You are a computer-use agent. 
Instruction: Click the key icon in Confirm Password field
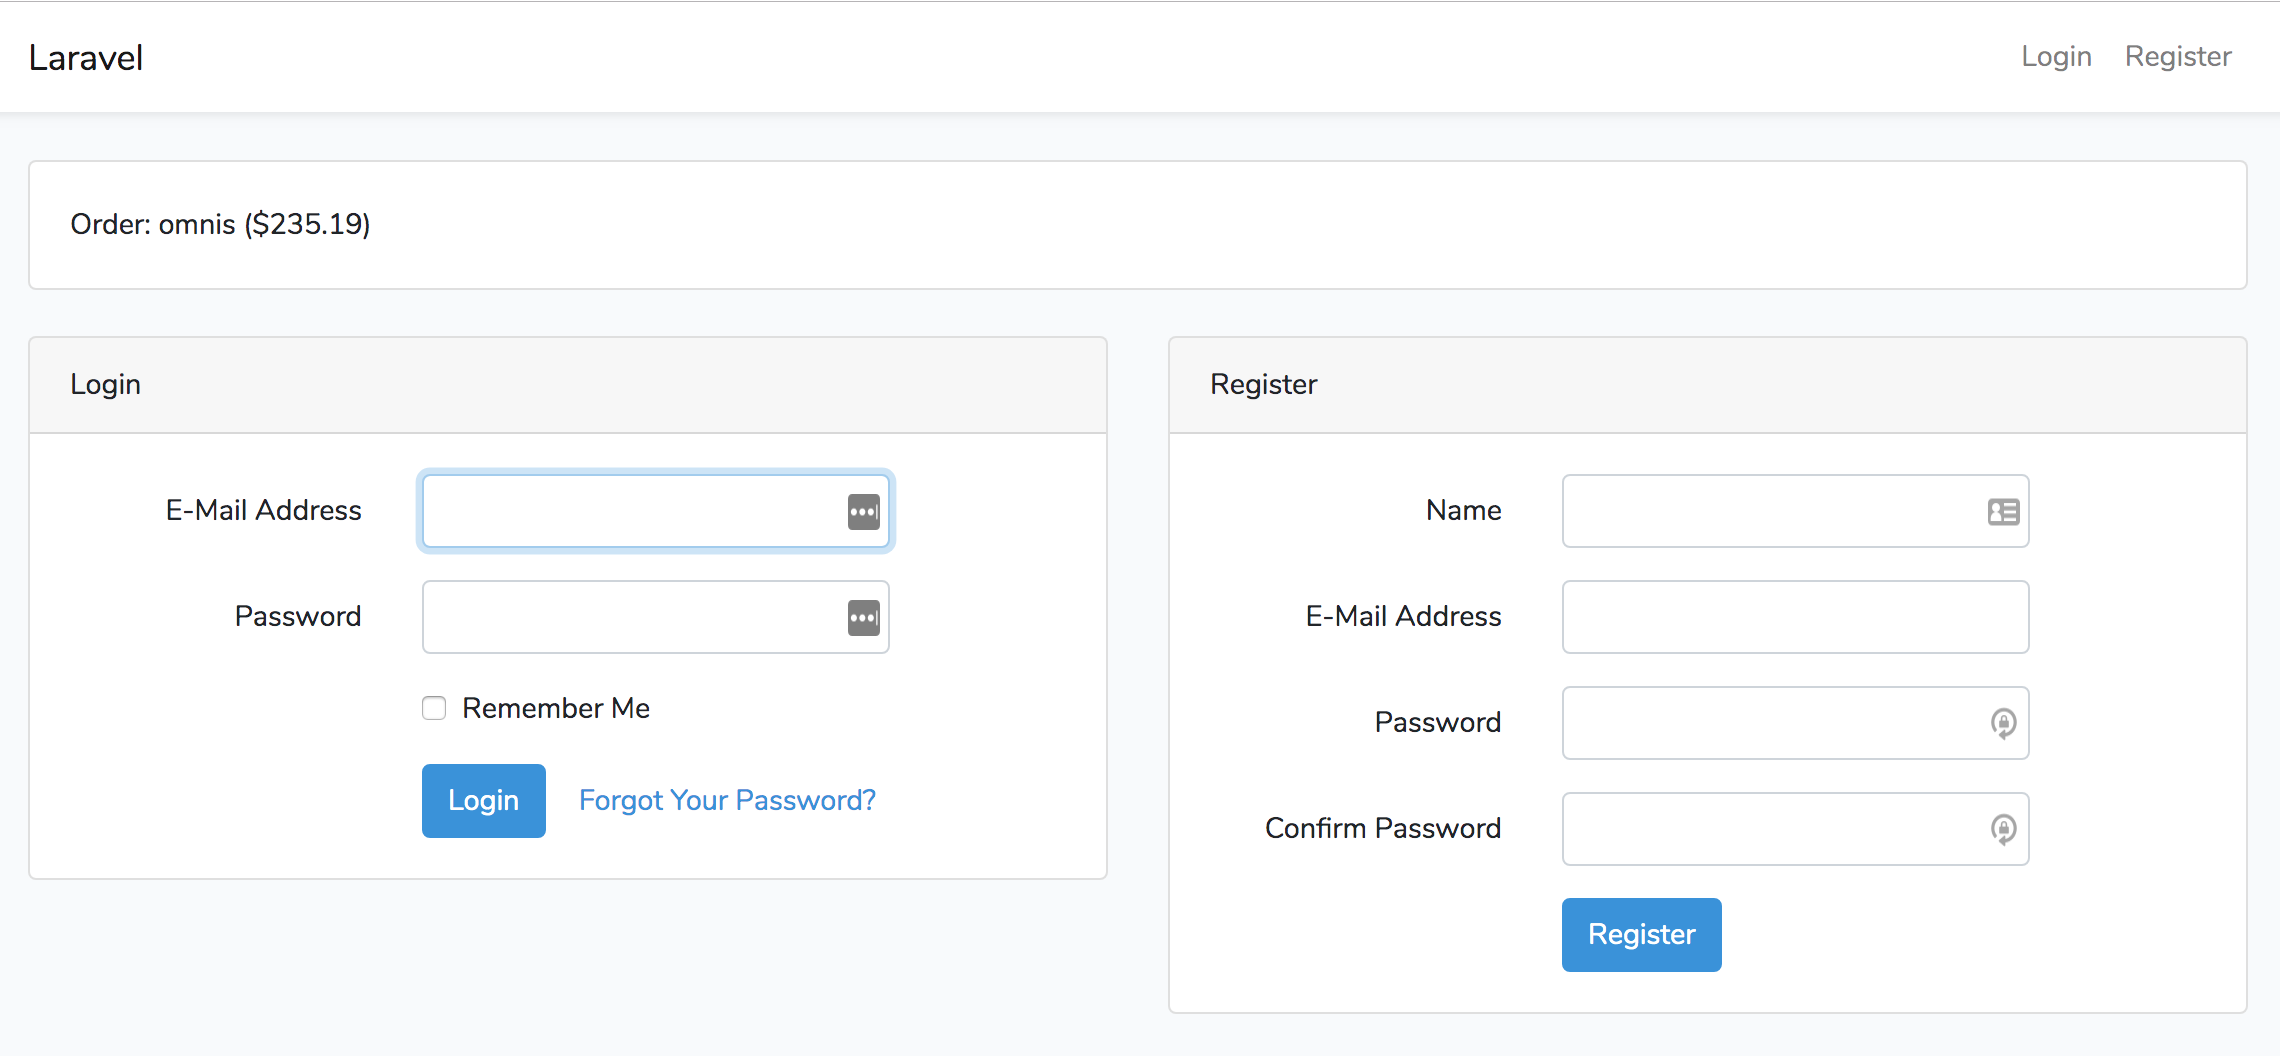[2003, 829]
